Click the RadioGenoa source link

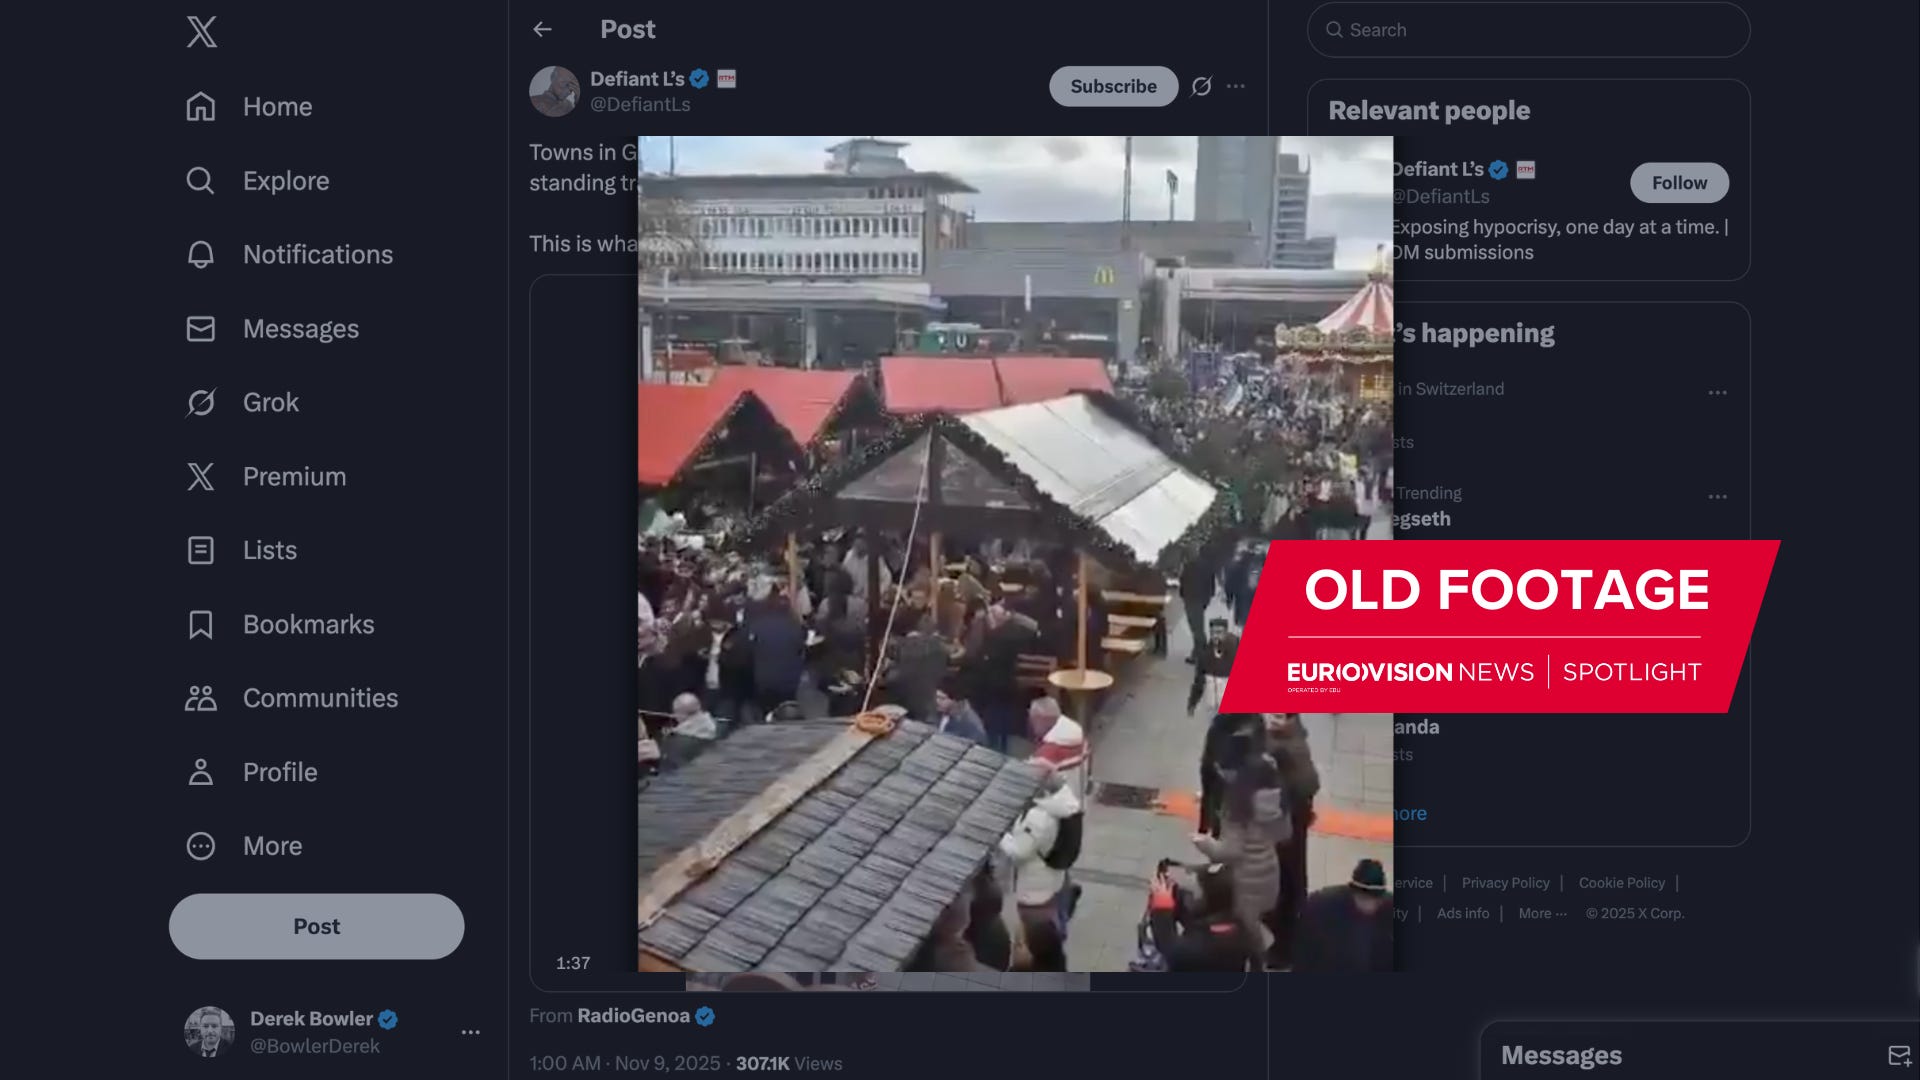tap(633, 1016)
